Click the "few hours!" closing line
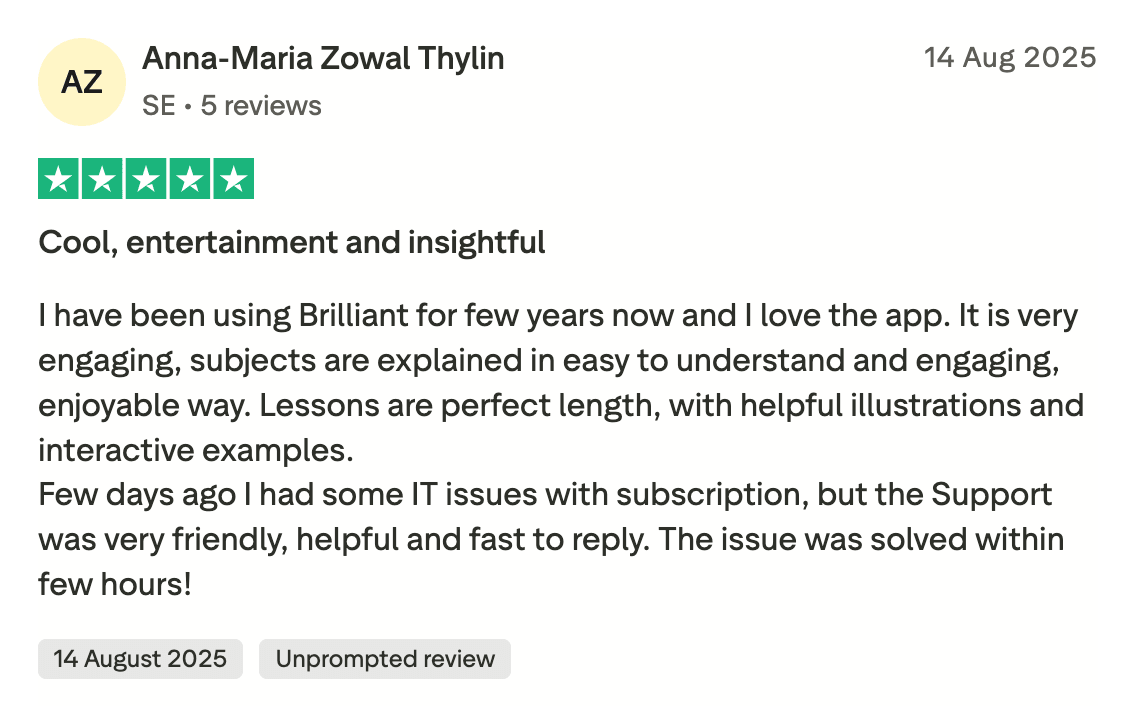 pyautogui.click(x=114, y=584)
